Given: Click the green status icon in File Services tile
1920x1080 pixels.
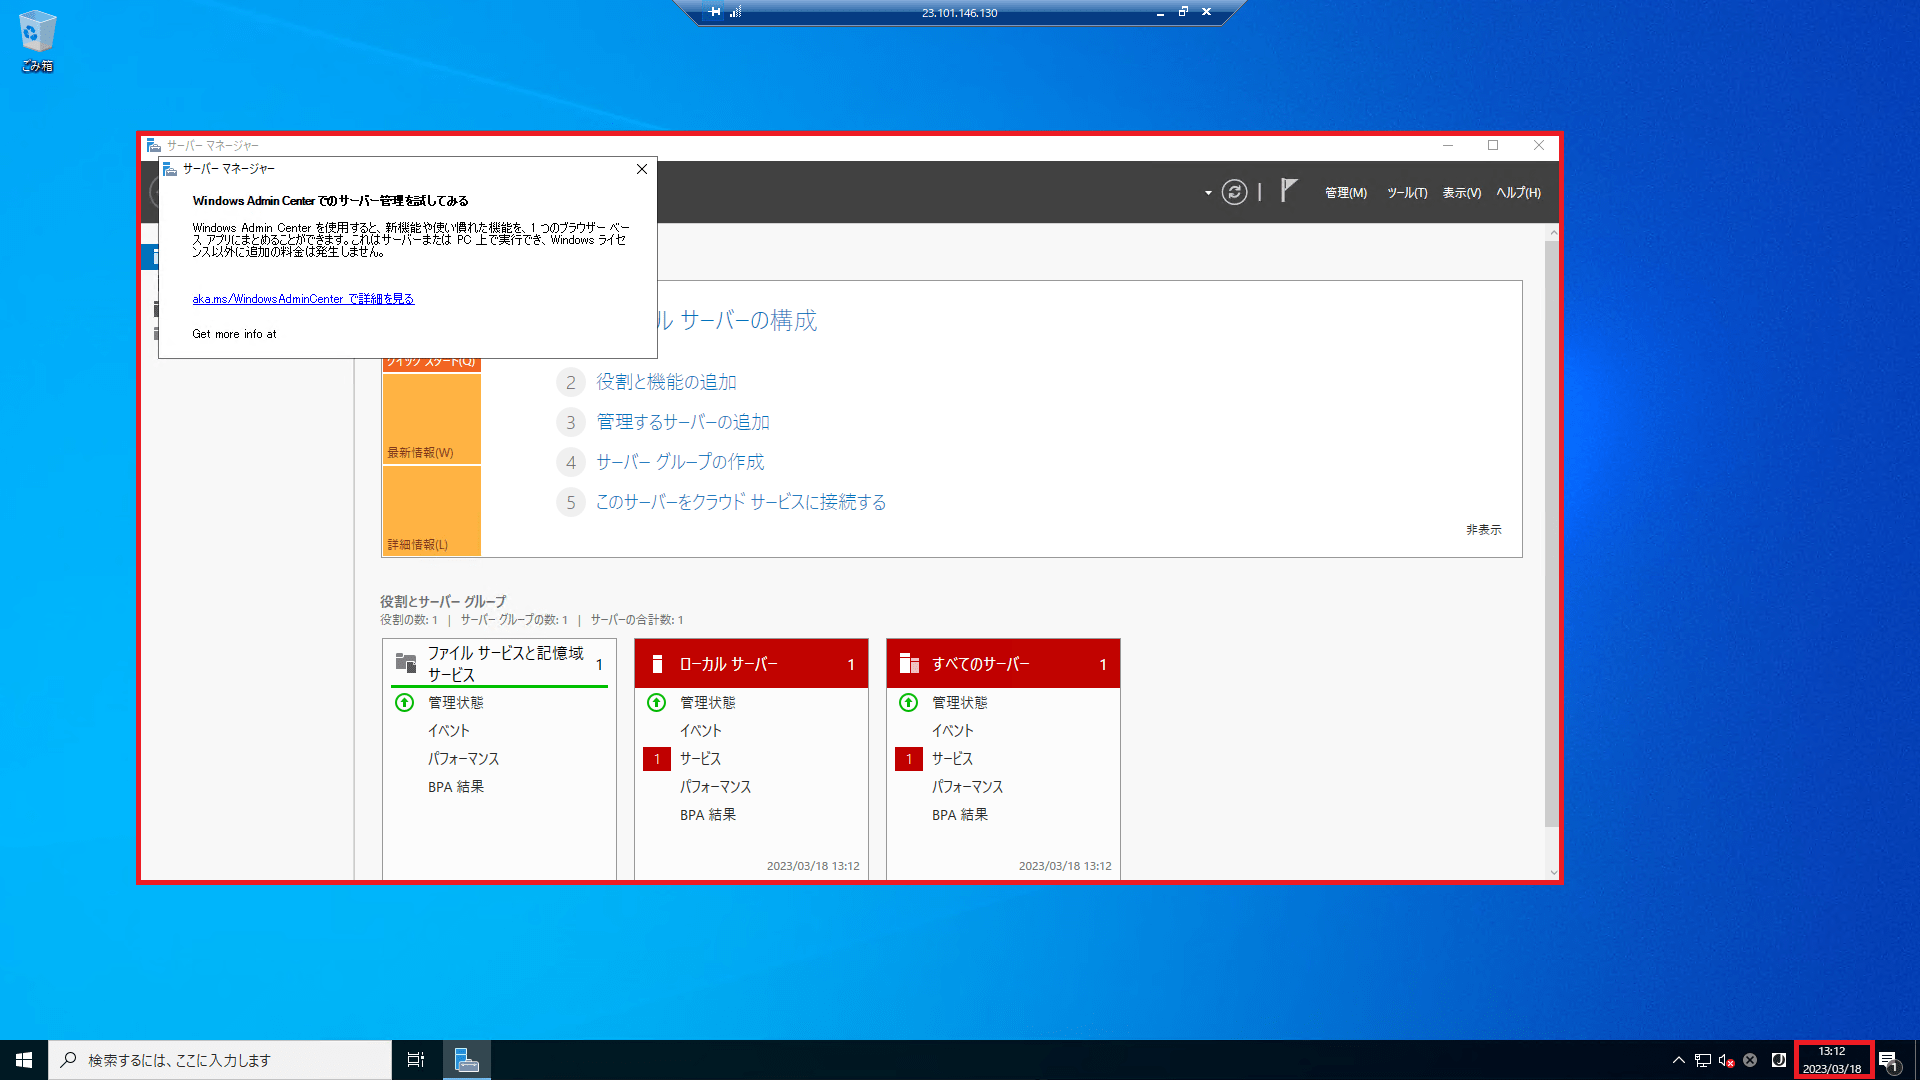Looking at the screenshot, I should click(x=404, y=702).
